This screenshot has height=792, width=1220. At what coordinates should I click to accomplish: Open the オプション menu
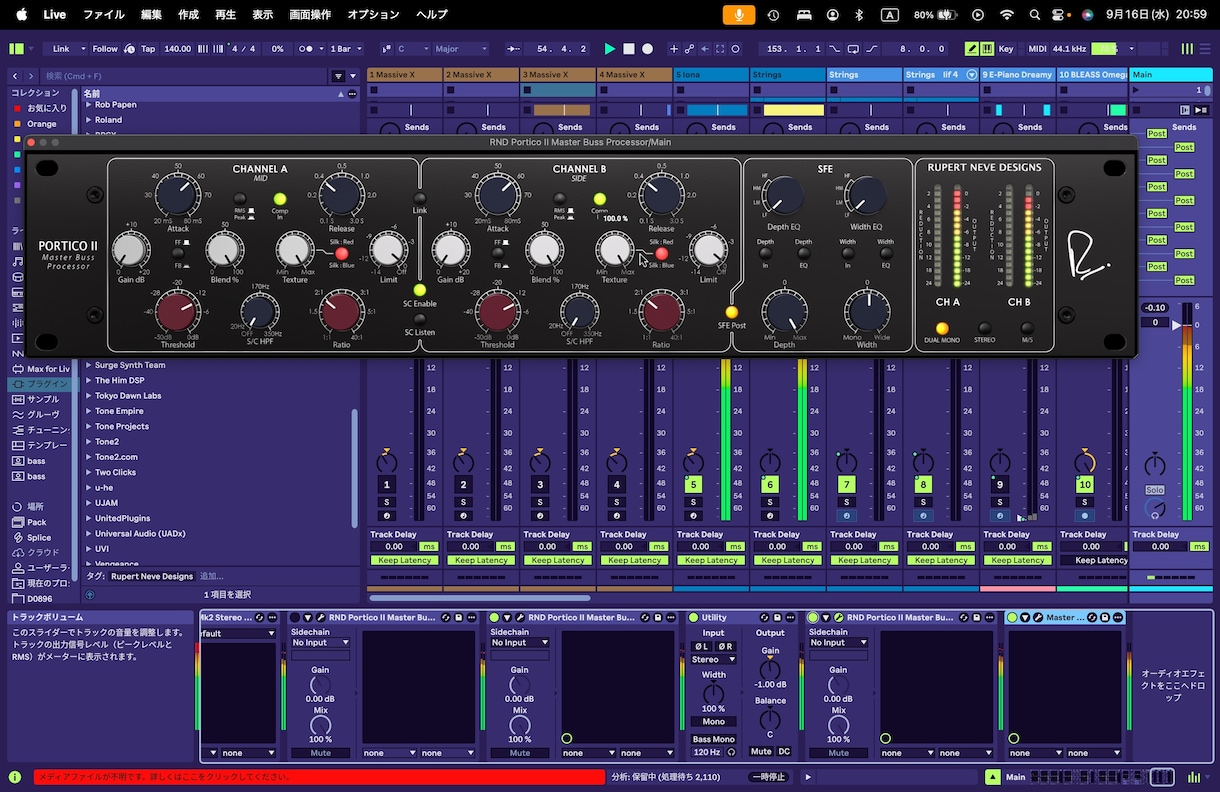373,14
